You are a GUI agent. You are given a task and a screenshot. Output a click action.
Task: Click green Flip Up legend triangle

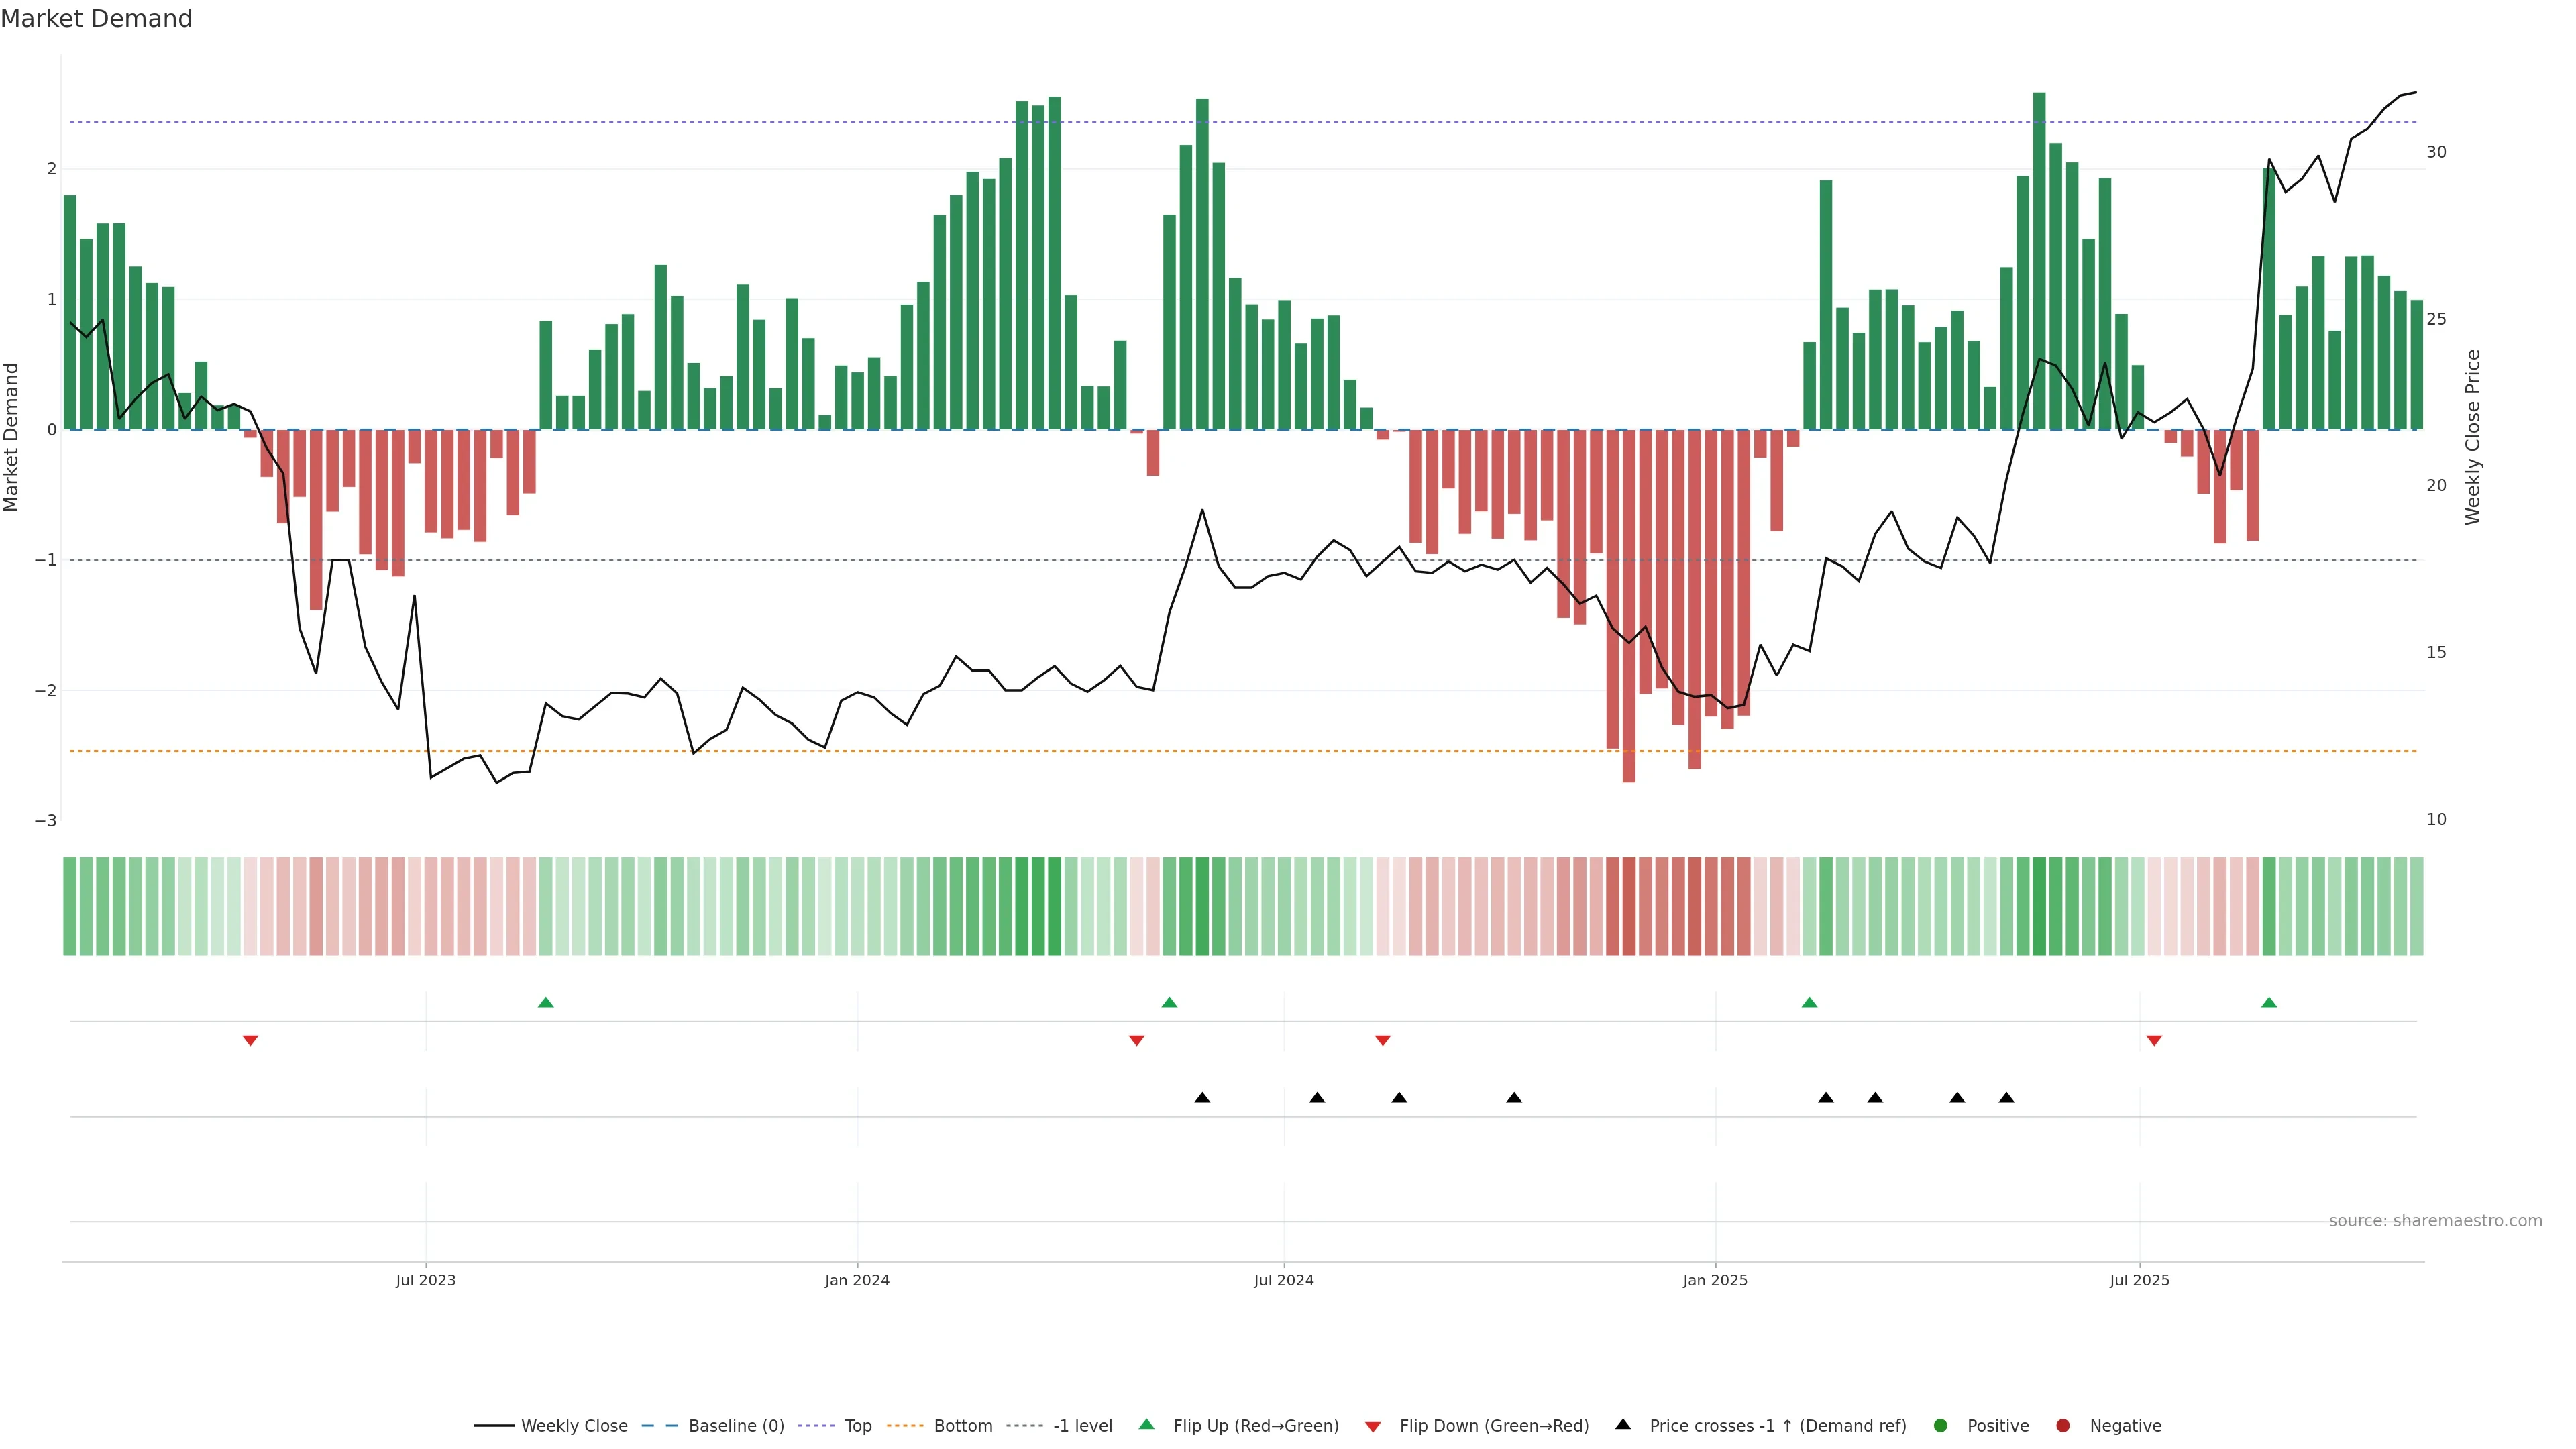[x=1147, y=1425]
